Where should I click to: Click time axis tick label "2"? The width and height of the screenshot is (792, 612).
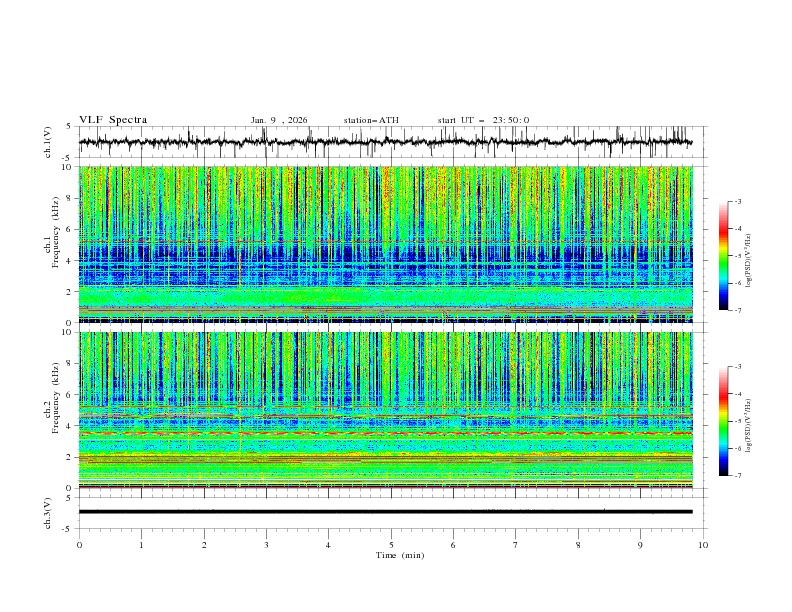pos(204,545)
